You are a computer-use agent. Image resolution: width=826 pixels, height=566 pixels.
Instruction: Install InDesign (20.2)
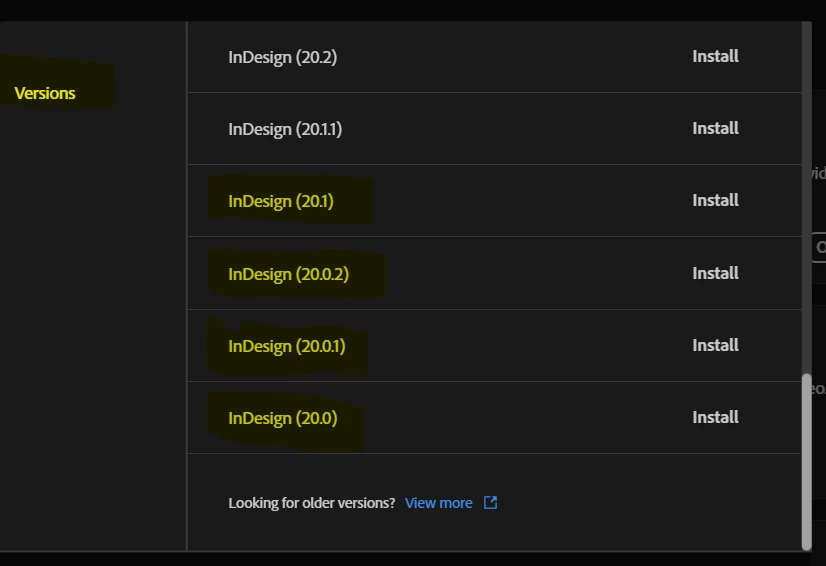pos(715,56)
